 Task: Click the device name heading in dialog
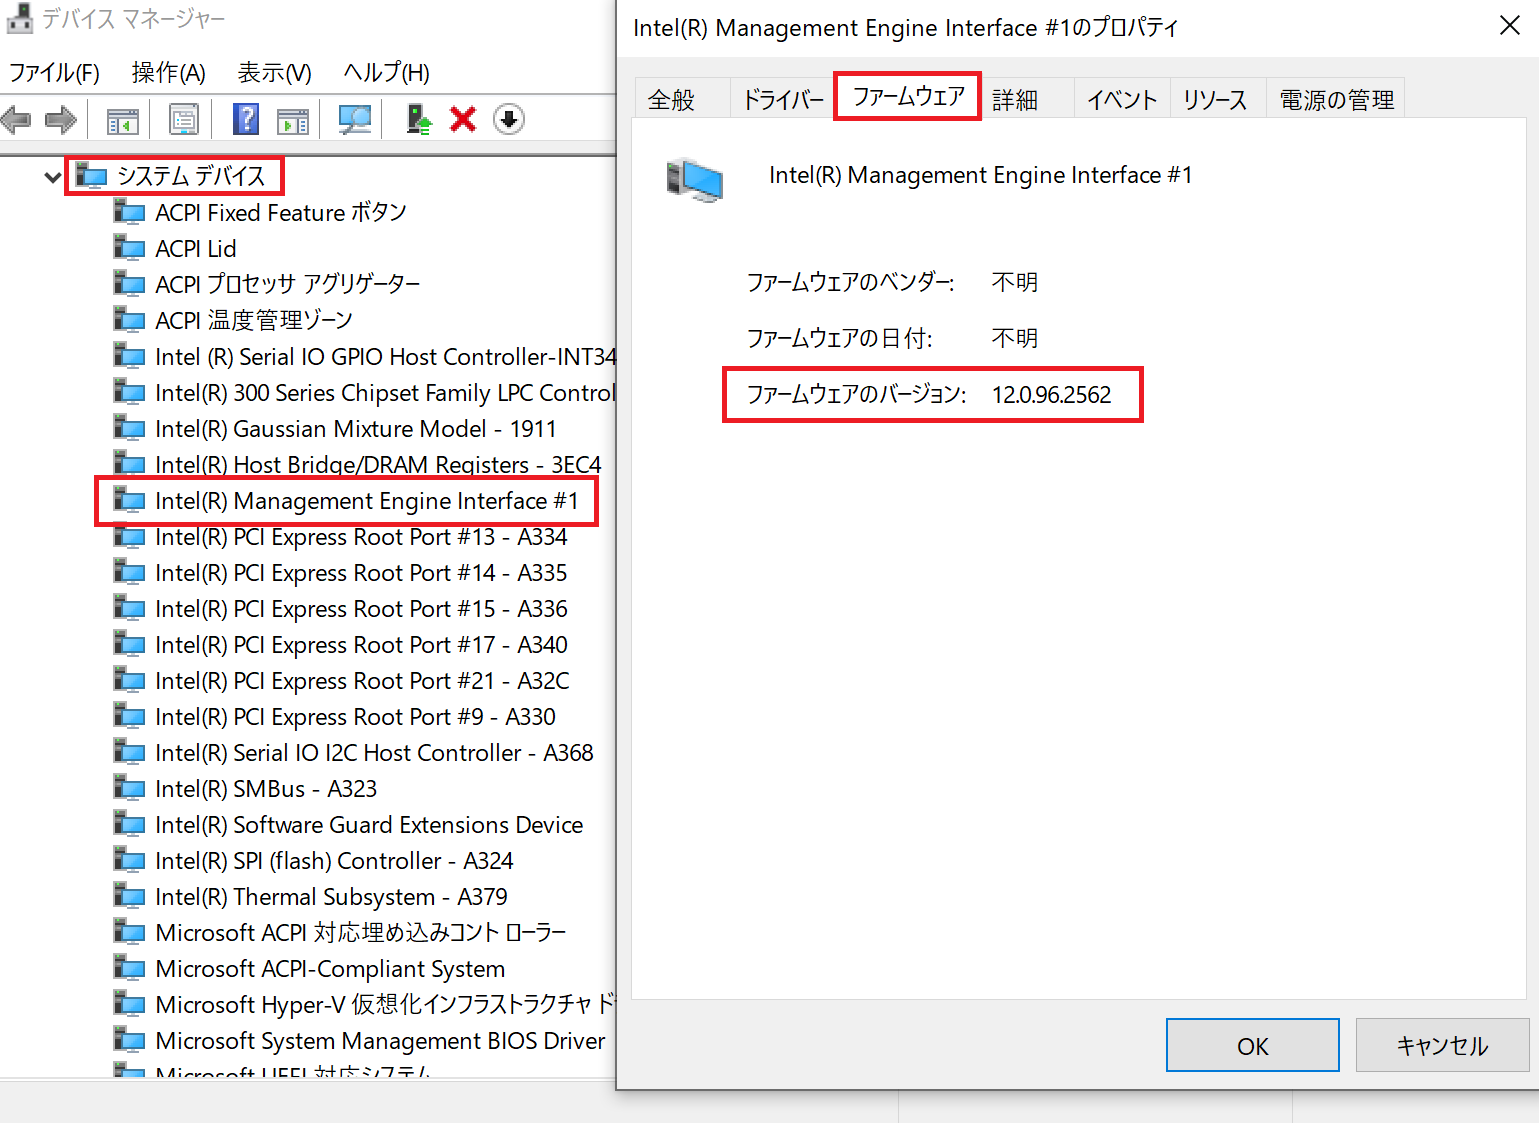pos(981,175)
